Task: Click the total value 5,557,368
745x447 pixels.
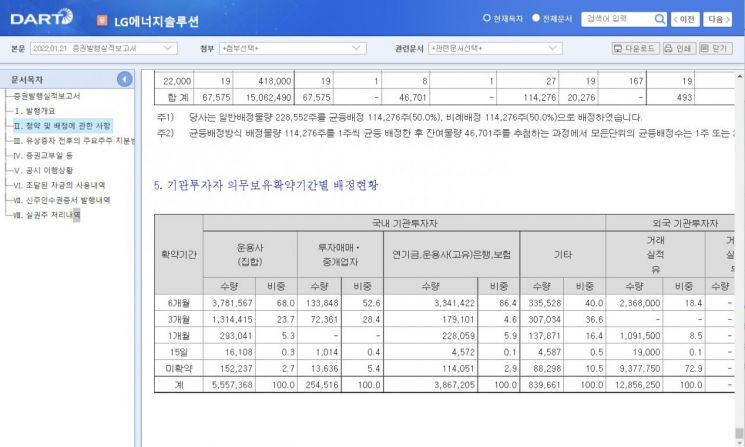Action: tap(232, 385)
